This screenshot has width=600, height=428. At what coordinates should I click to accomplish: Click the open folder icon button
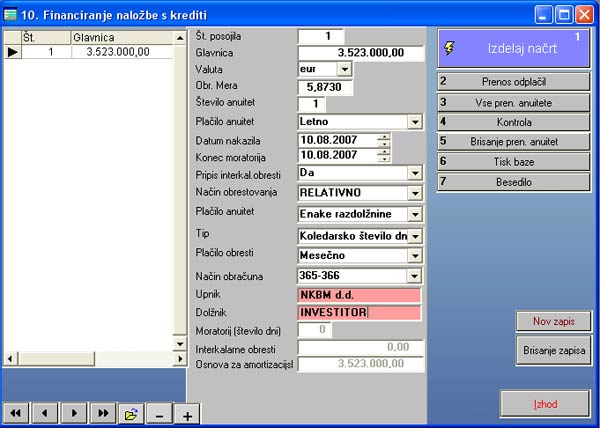point(130,412)
